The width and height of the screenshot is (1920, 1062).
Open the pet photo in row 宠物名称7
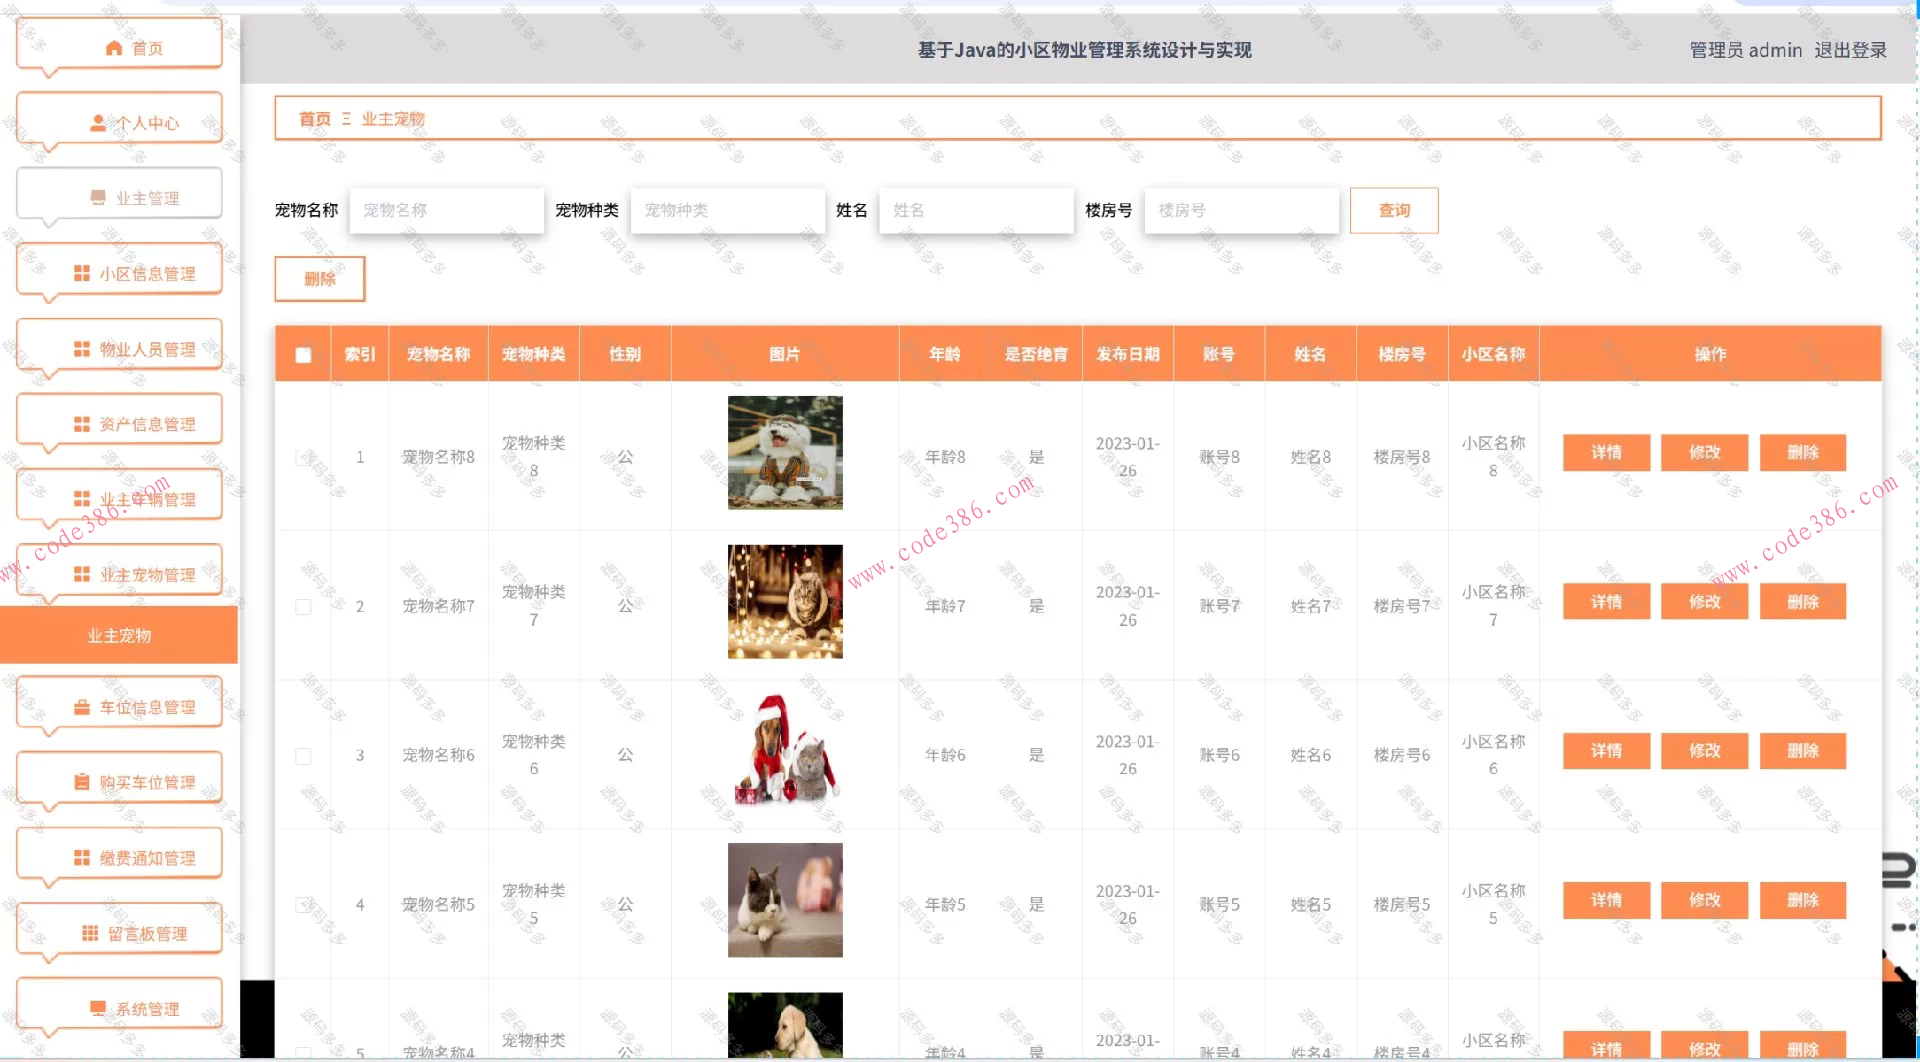click(x=785, y=602)
